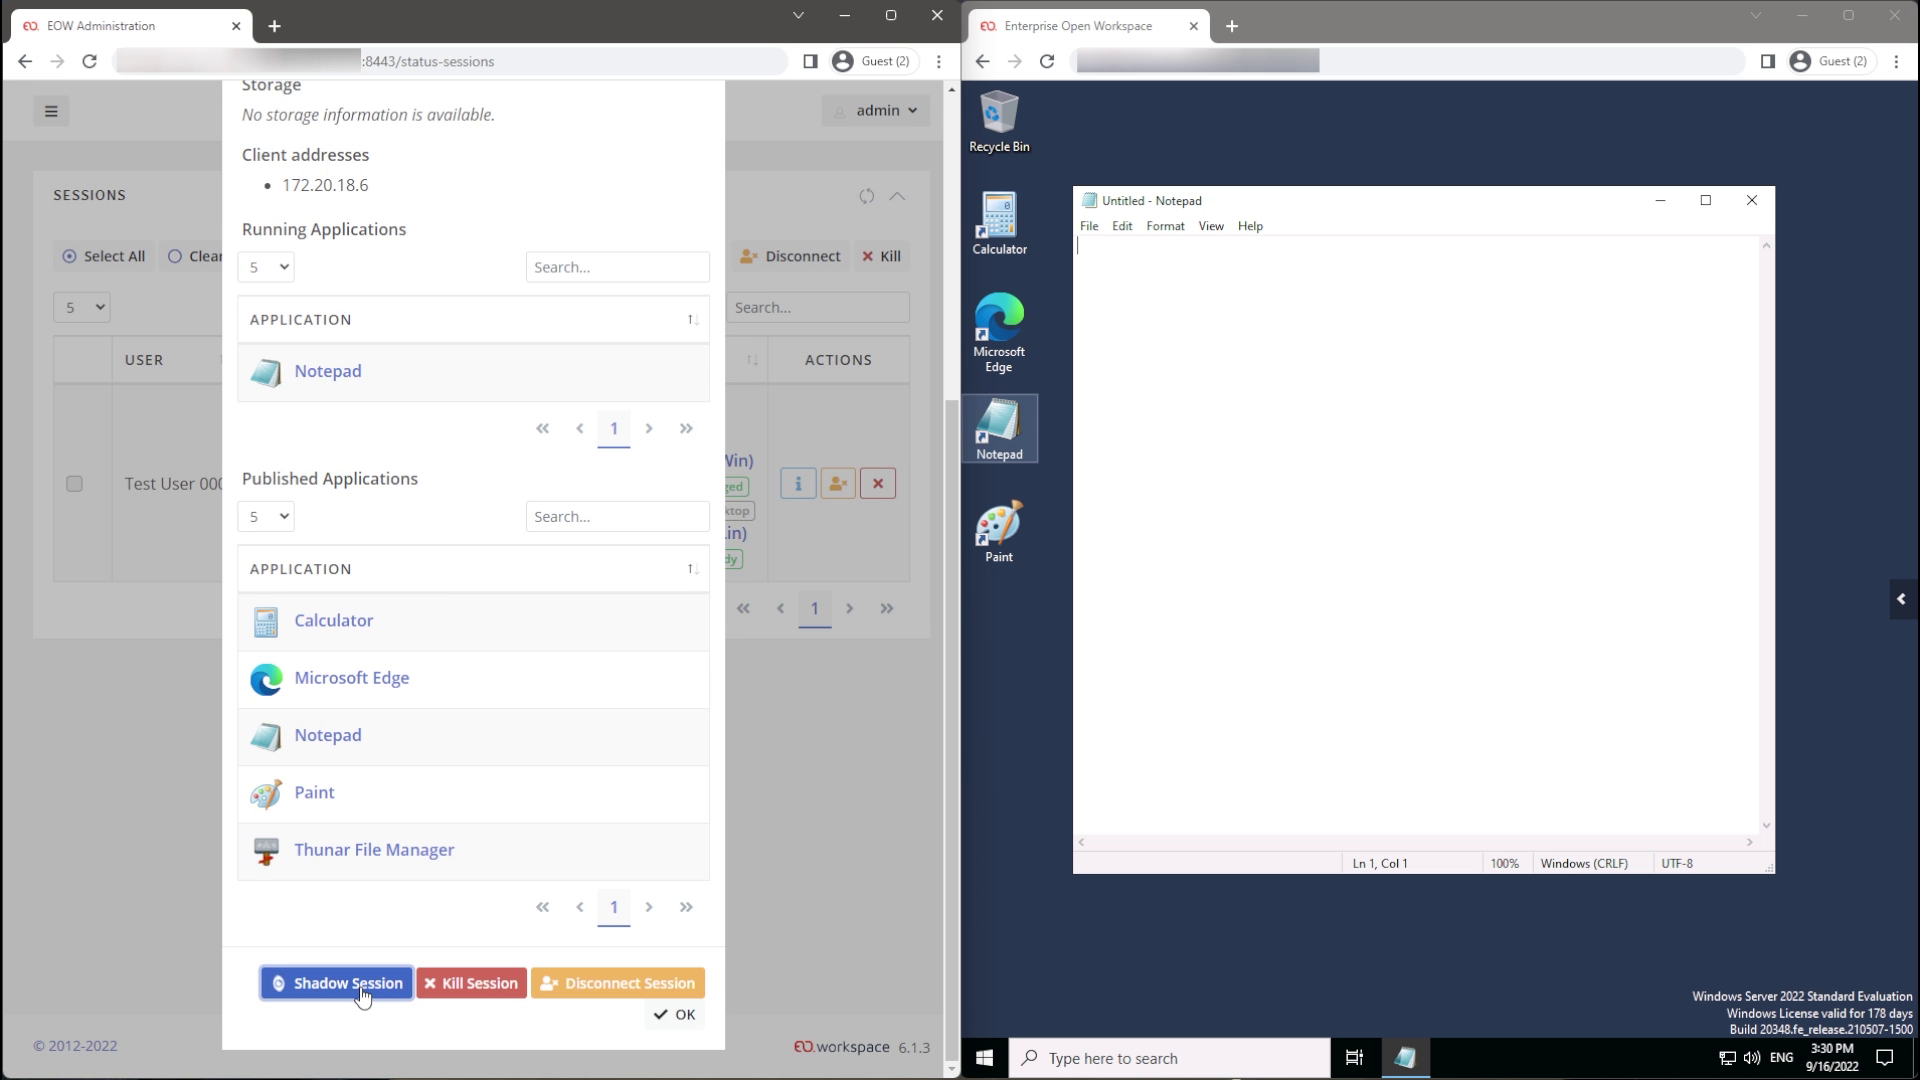The height and width of the screenshot is (1080, 1920).
Task: Click the red kill action icon
Action: (878, 484)
